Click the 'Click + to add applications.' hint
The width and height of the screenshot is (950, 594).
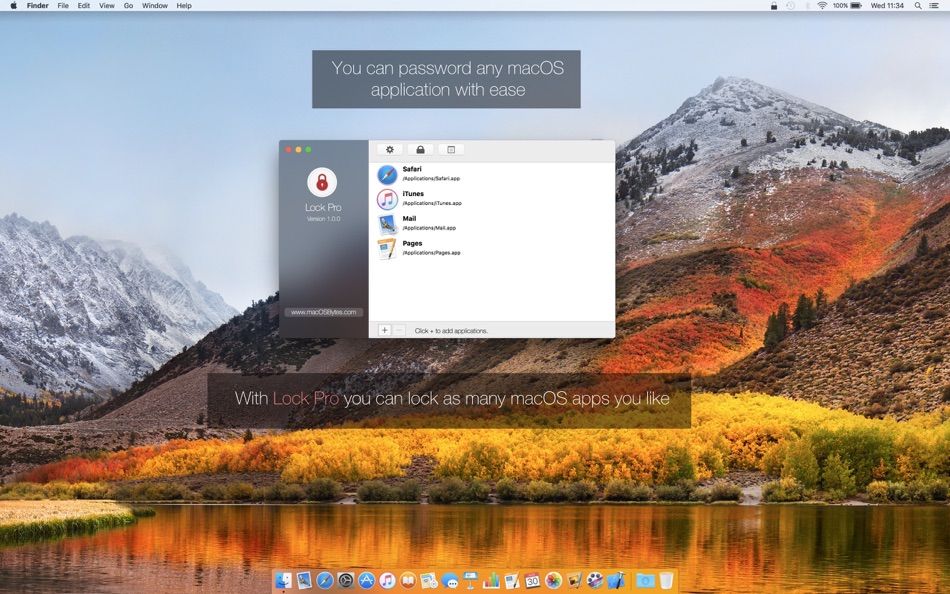451,331
